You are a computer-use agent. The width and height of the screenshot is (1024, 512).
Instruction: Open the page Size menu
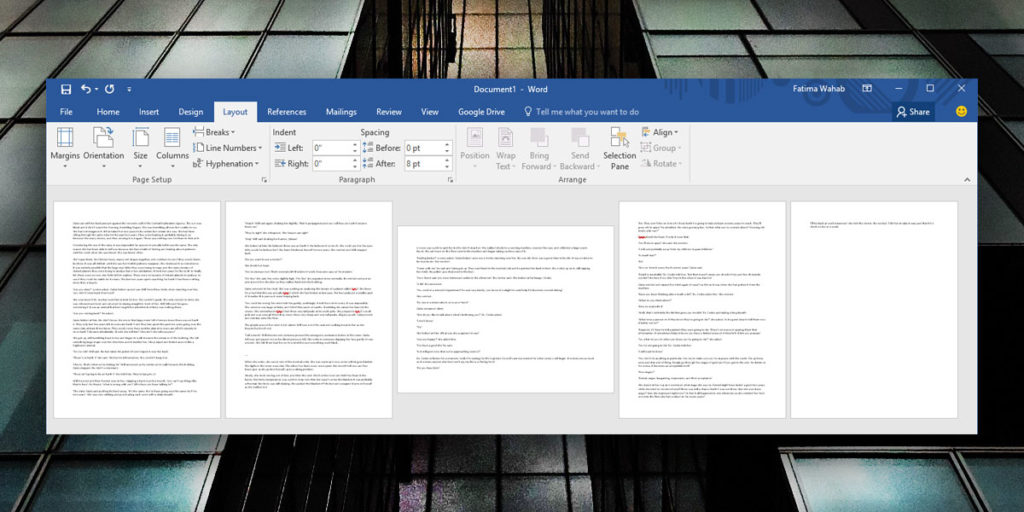click(x=140, y=144)
